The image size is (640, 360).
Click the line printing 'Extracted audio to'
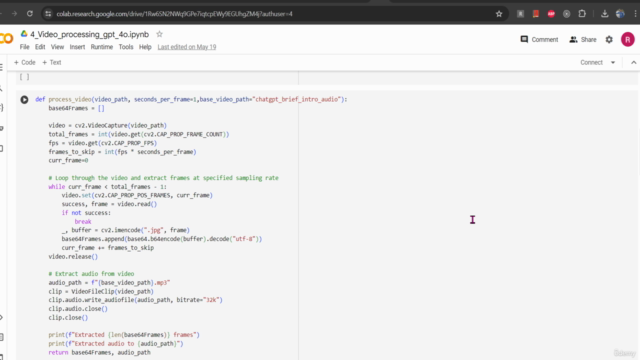pyautogui.click(x=116, y=344)
